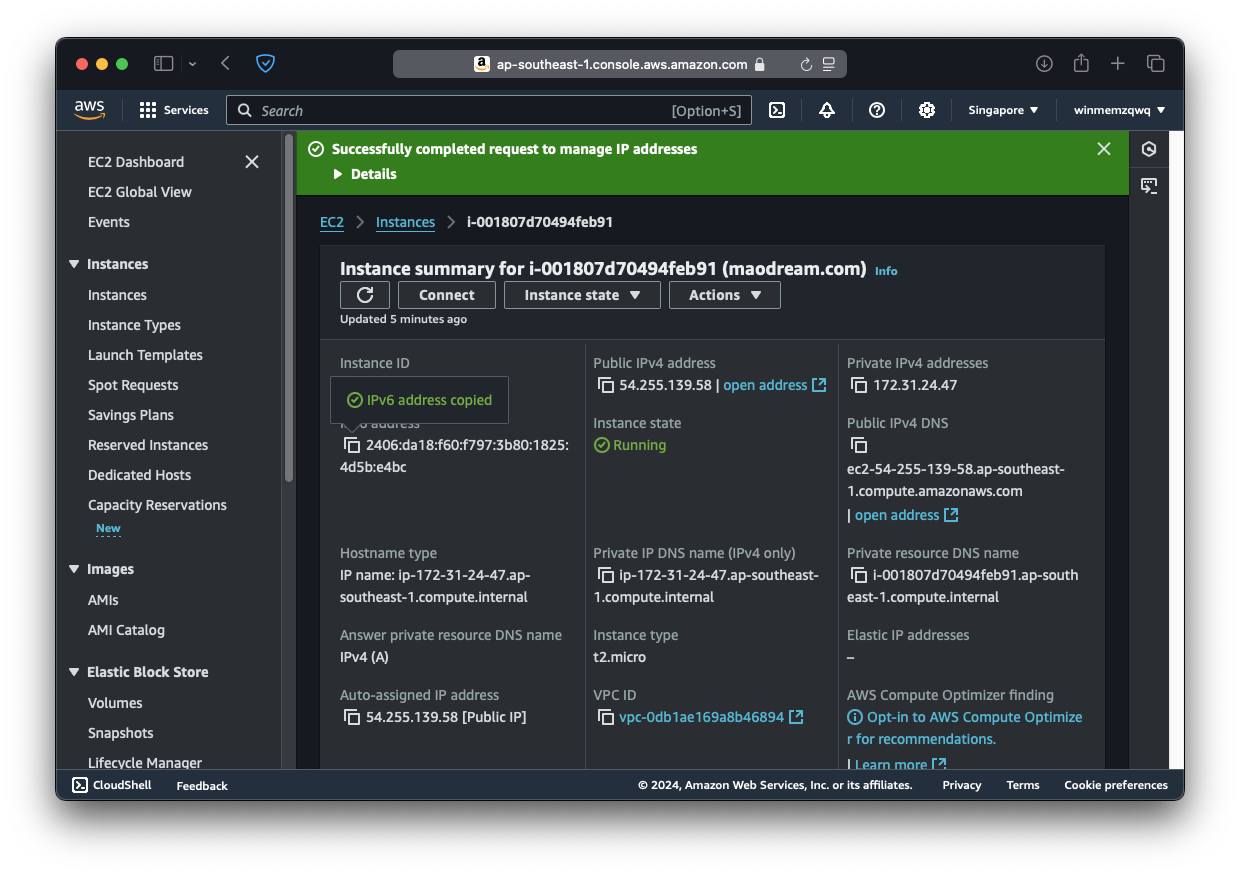Viewport: 1240px width, 874px height.
Task: Follow the EC2 breadcrumb link
Action: pyautogui.click(x=332, y=222)
